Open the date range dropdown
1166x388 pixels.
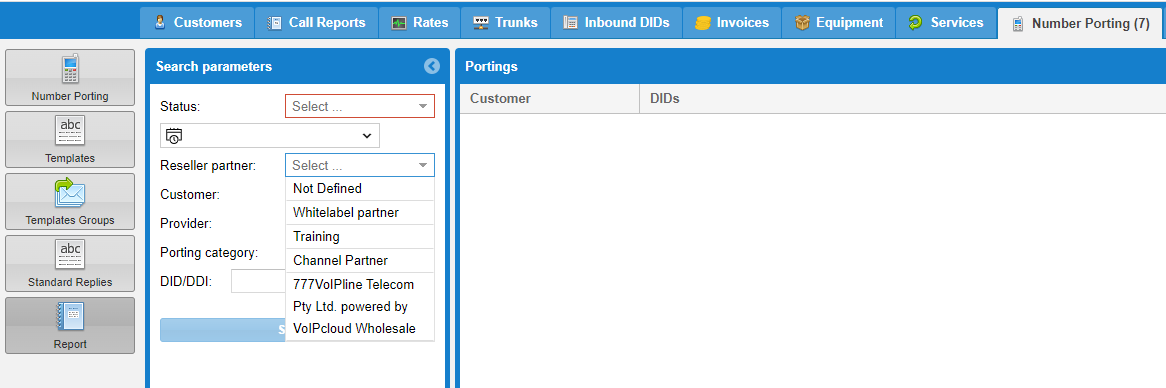[270, 135]
